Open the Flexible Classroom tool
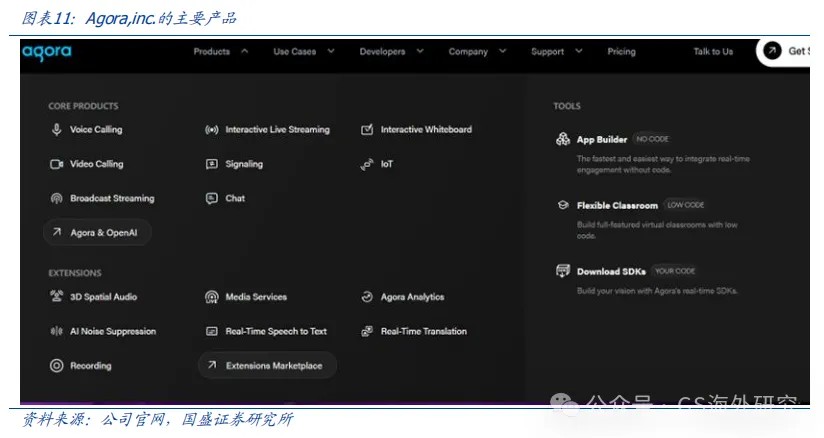Screen dimensions: 824x438 pyautogui.click(x=617, y=206)
